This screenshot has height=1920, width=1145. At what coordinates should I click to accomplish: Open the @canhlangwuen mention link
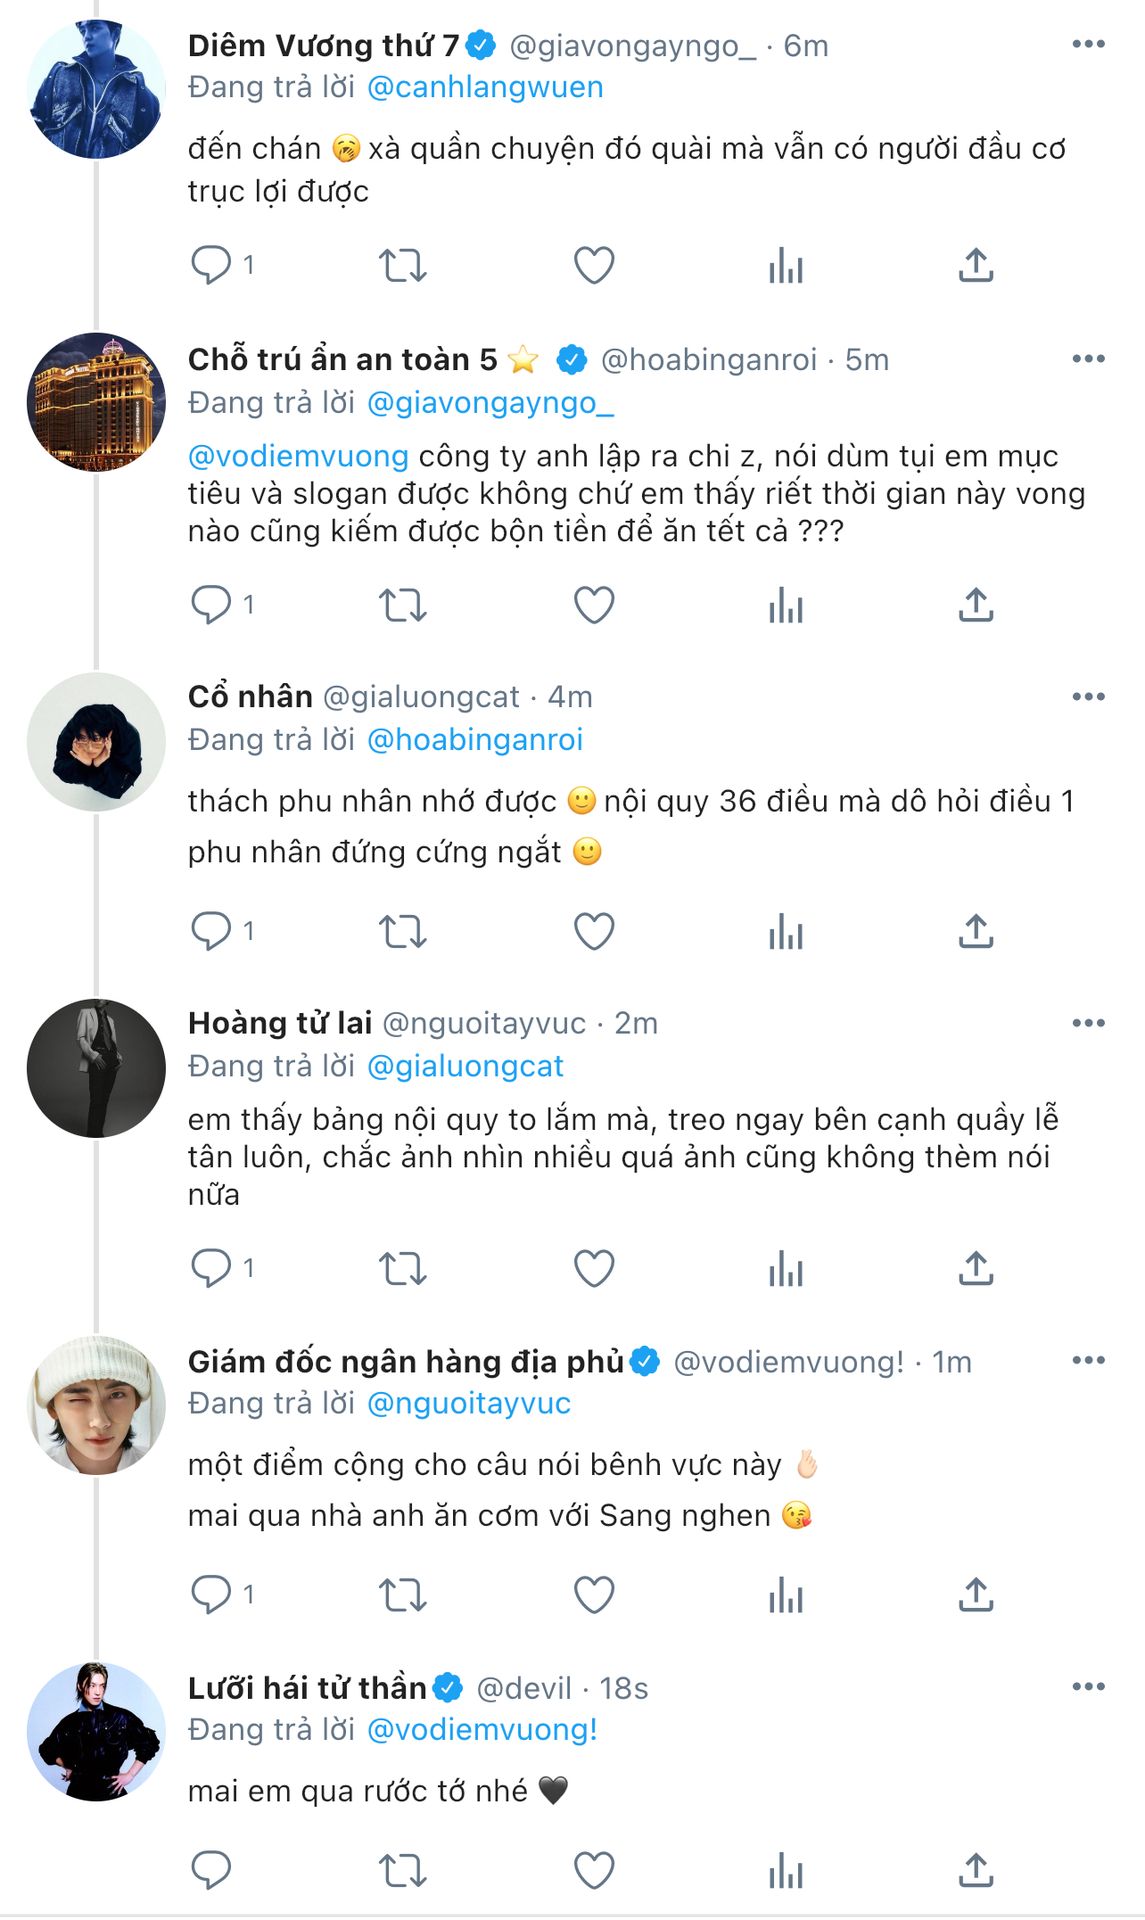[485, 88]
